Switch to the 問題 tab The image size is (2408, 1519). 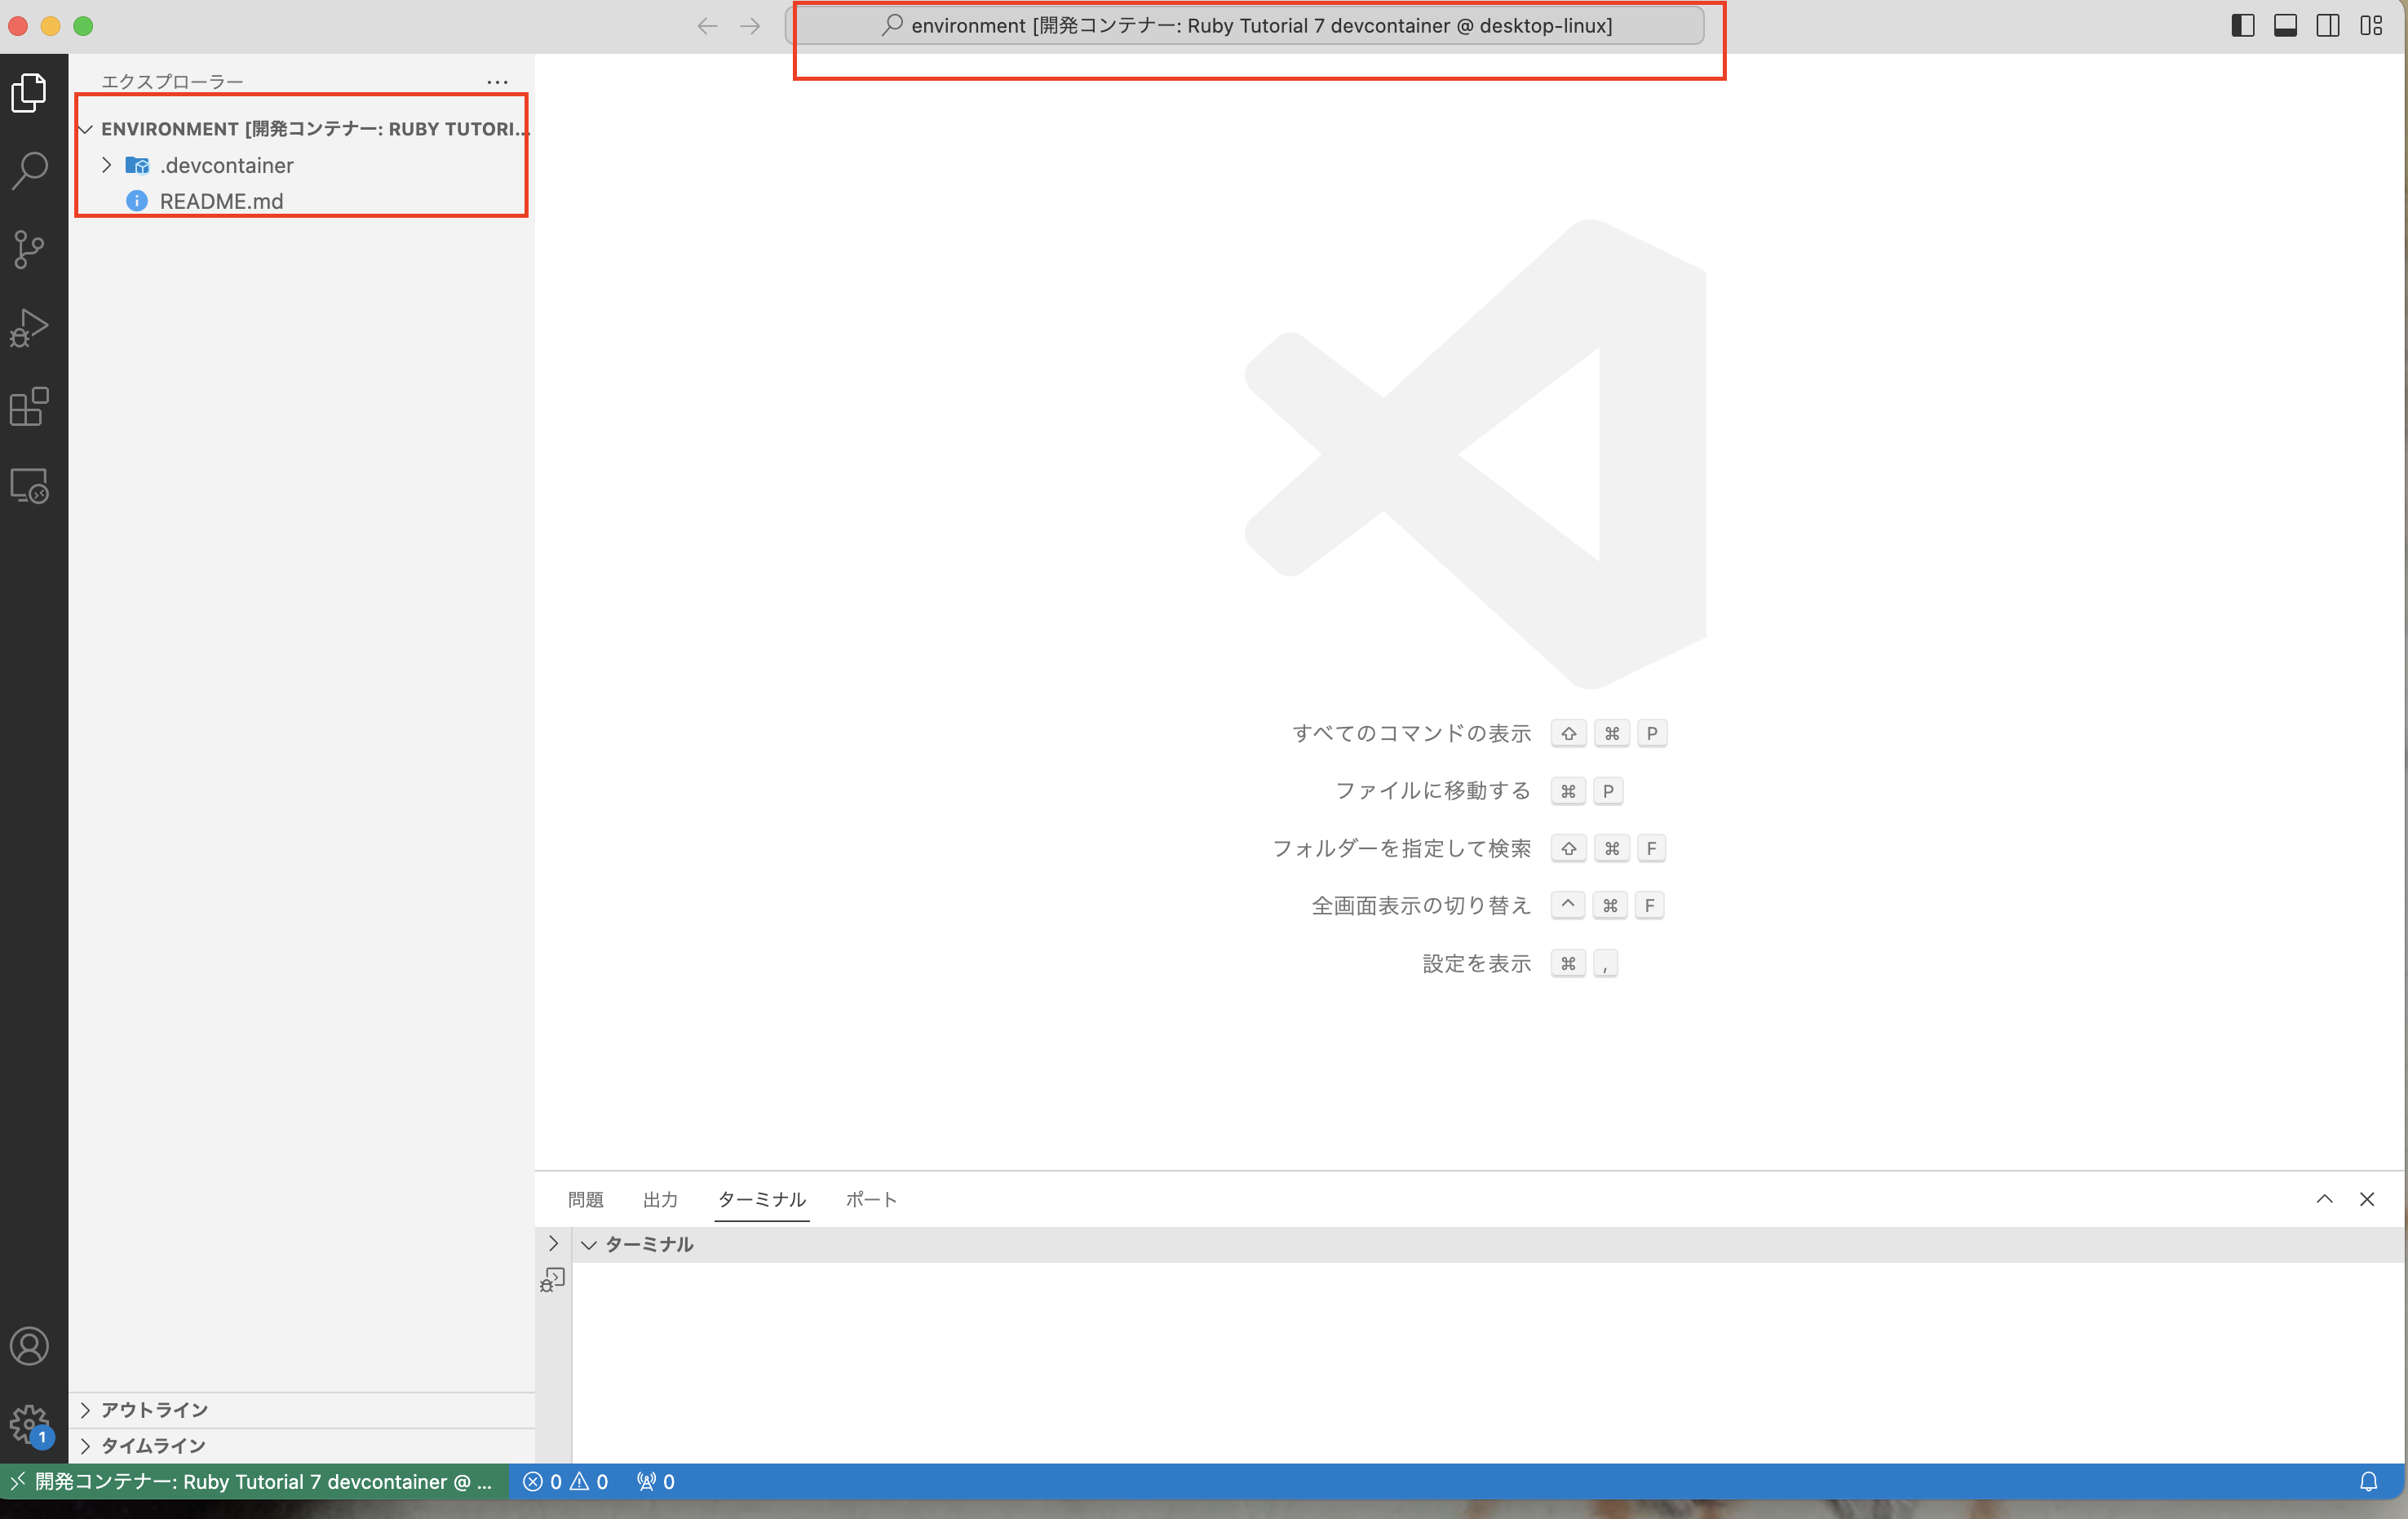click(585, 1199)
